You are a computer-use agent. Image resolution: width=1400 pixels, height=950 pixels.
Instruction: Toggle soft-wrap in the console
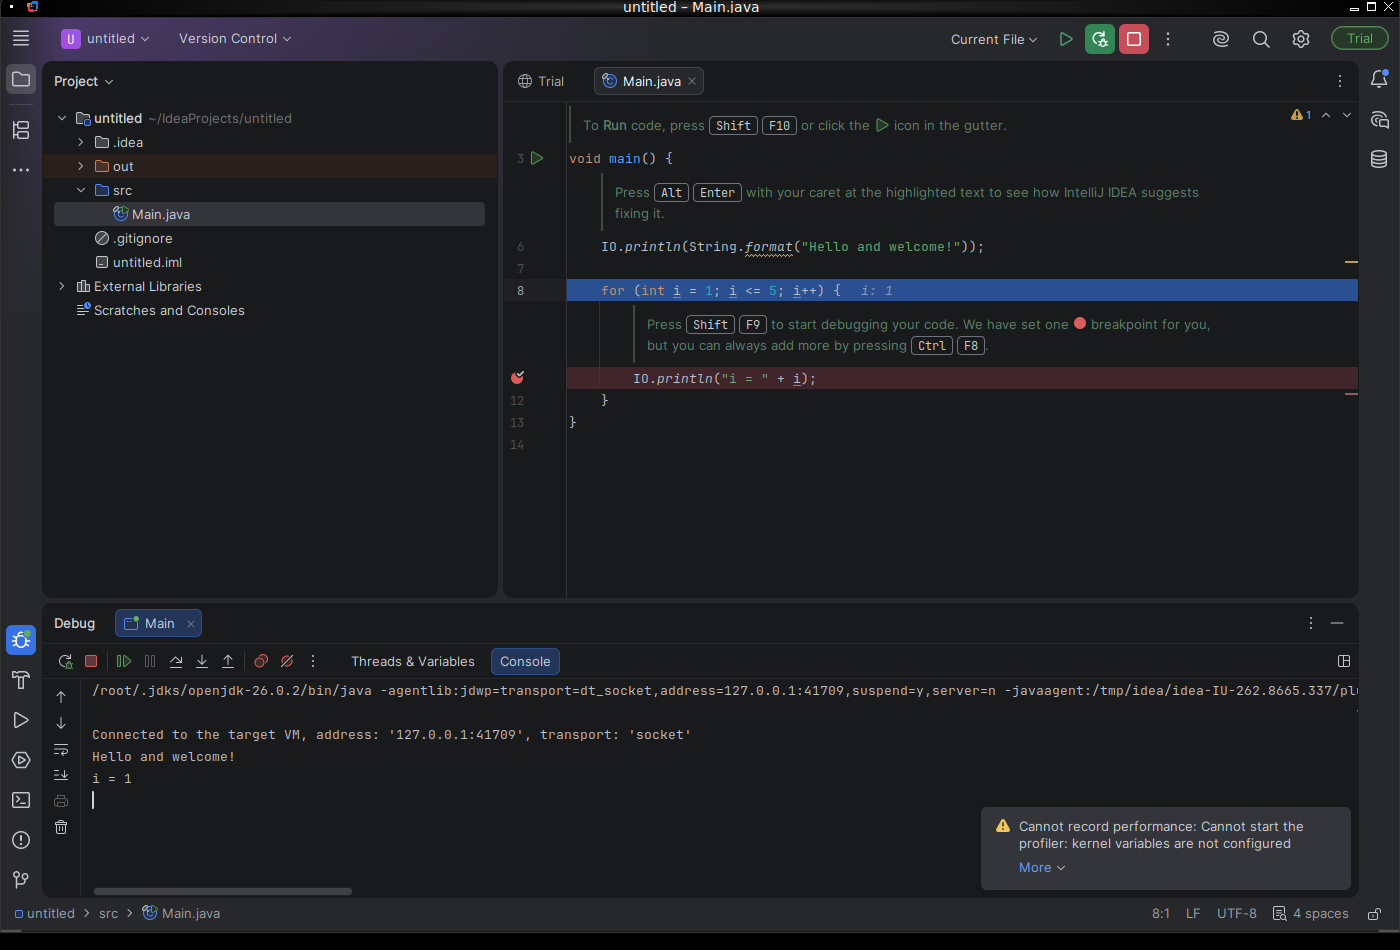pos(61,749)
